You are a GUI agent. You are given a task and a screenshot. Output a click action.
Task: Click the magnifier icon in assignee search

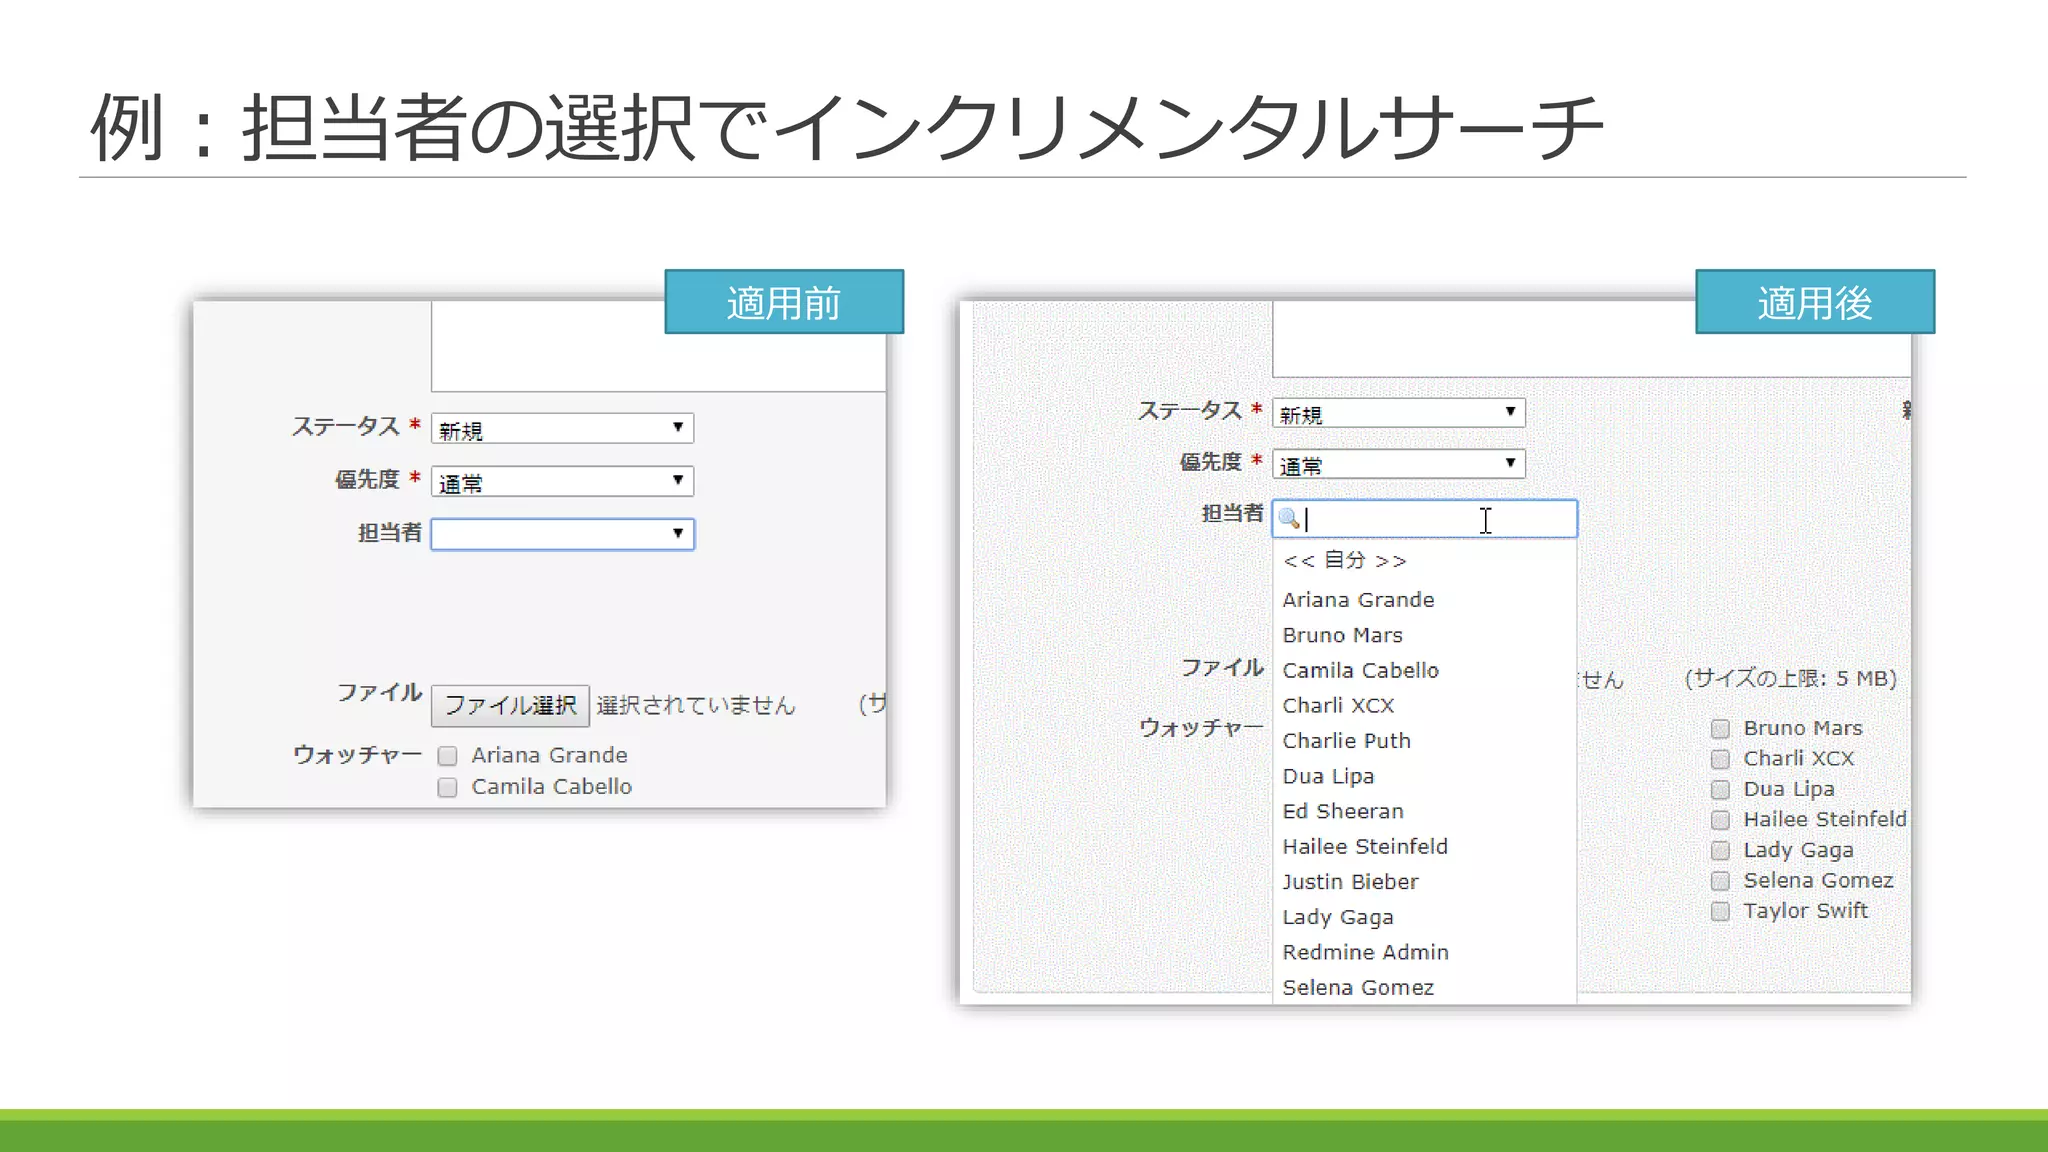coord(1289,519)
